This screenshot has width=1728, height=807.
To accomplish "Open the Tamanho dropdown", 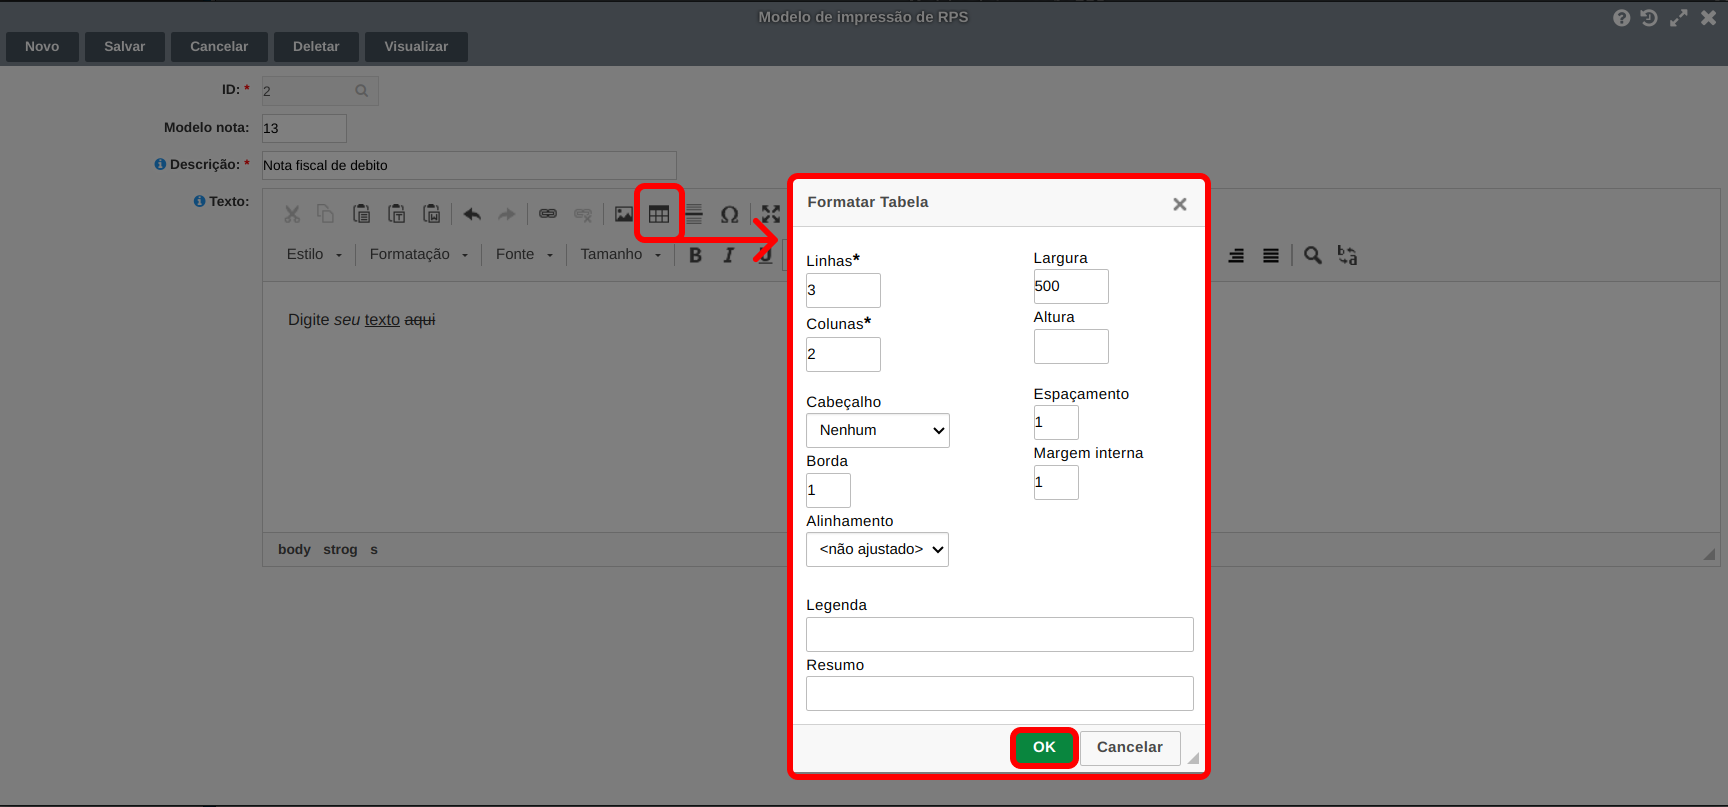I will point(620,255).
